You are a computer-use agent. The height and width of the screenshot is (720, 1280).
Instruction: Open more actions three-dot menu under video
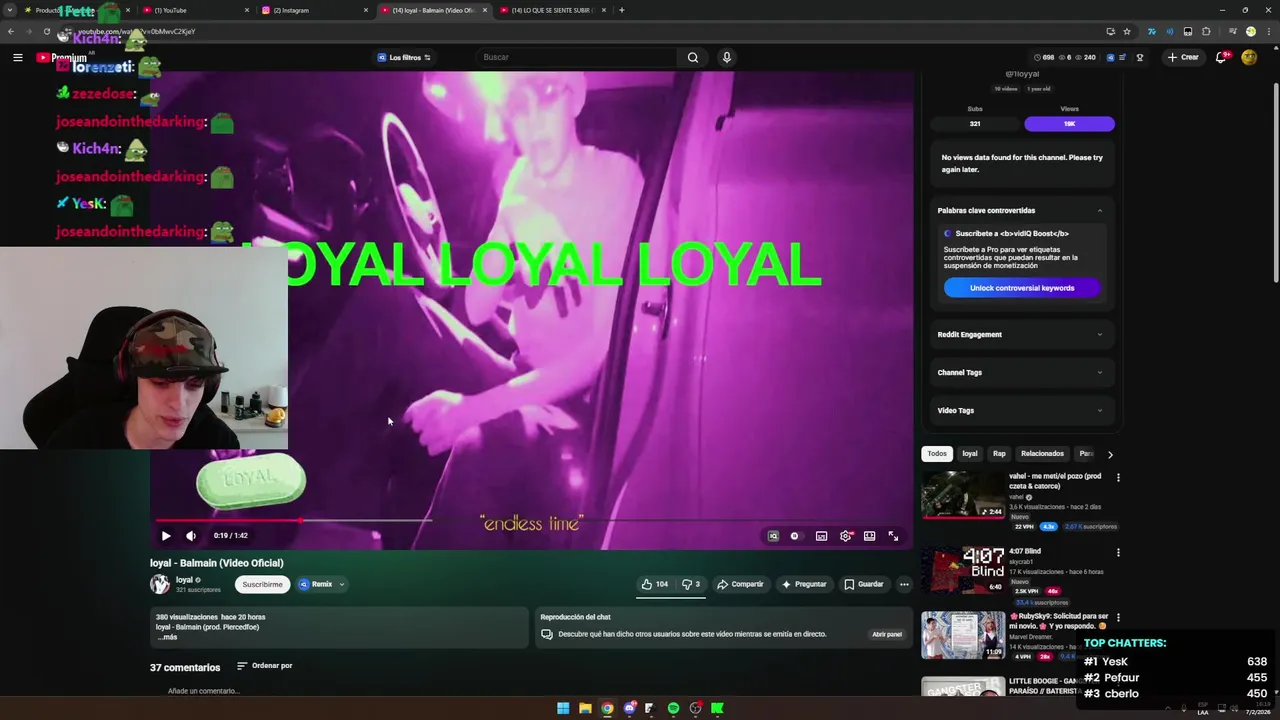pos(904,584)
